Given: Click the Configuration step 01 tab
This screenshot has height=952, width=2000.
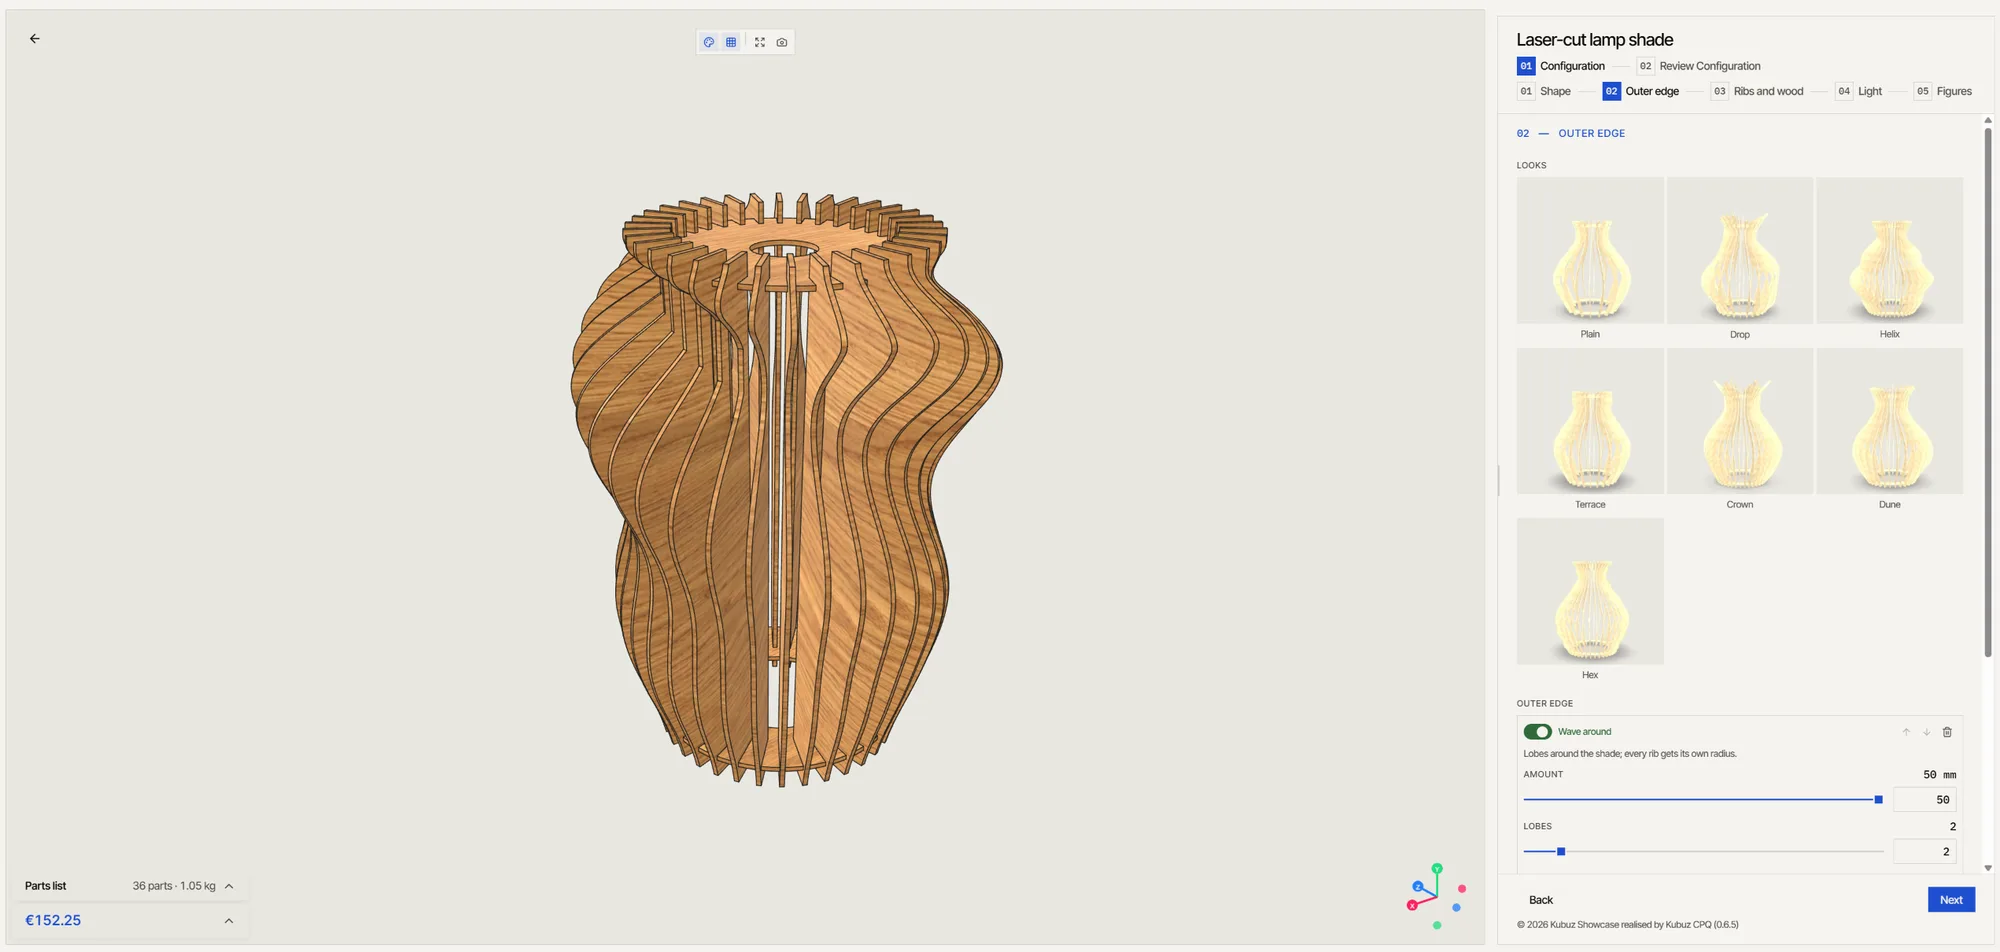Looking at the screenshot, I should [x=1561, y=66].
